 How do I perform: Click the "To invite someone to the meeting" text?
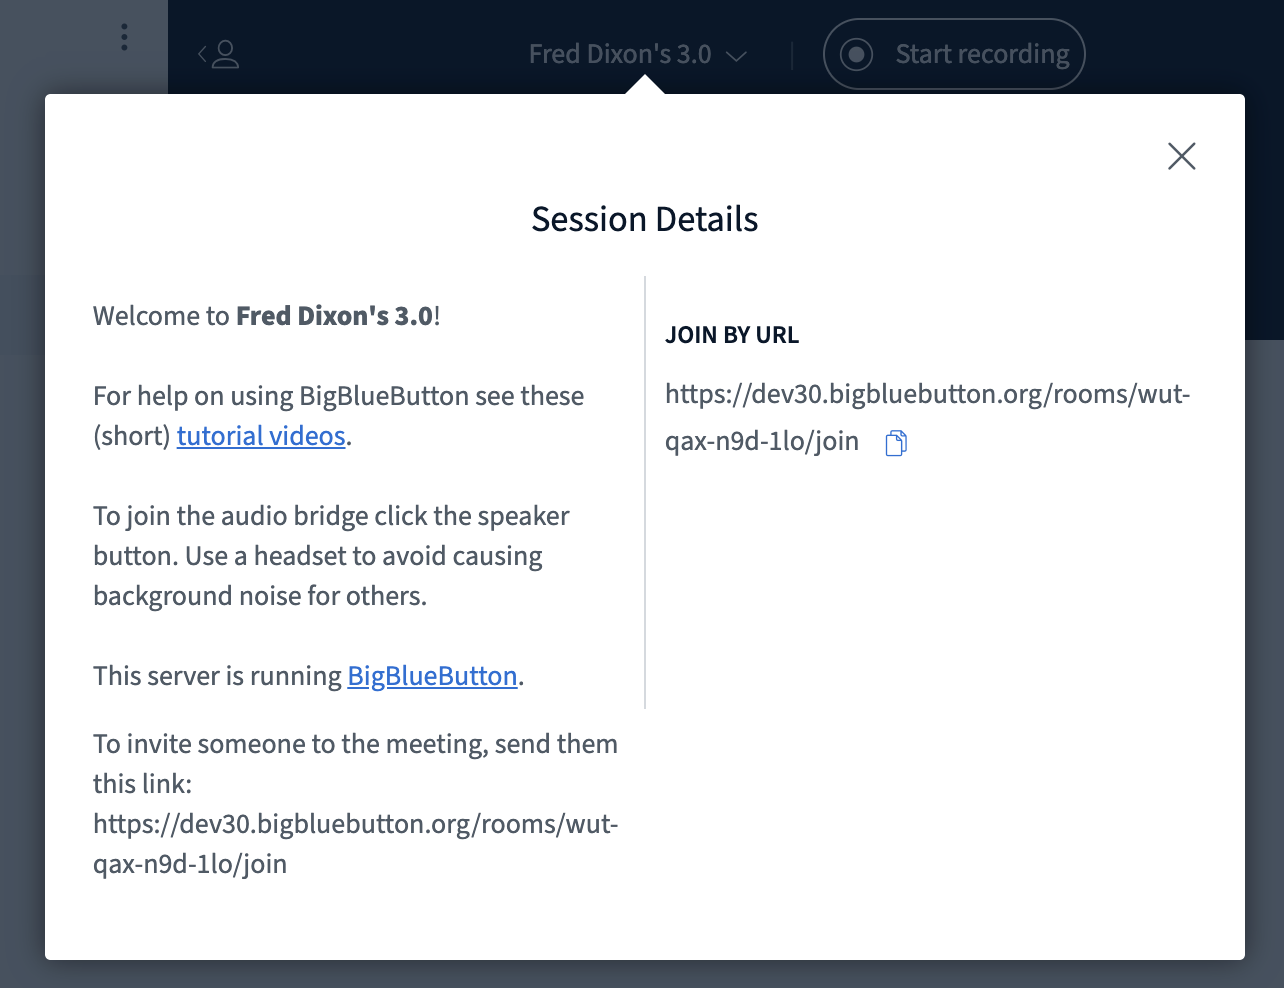(355, 745)
